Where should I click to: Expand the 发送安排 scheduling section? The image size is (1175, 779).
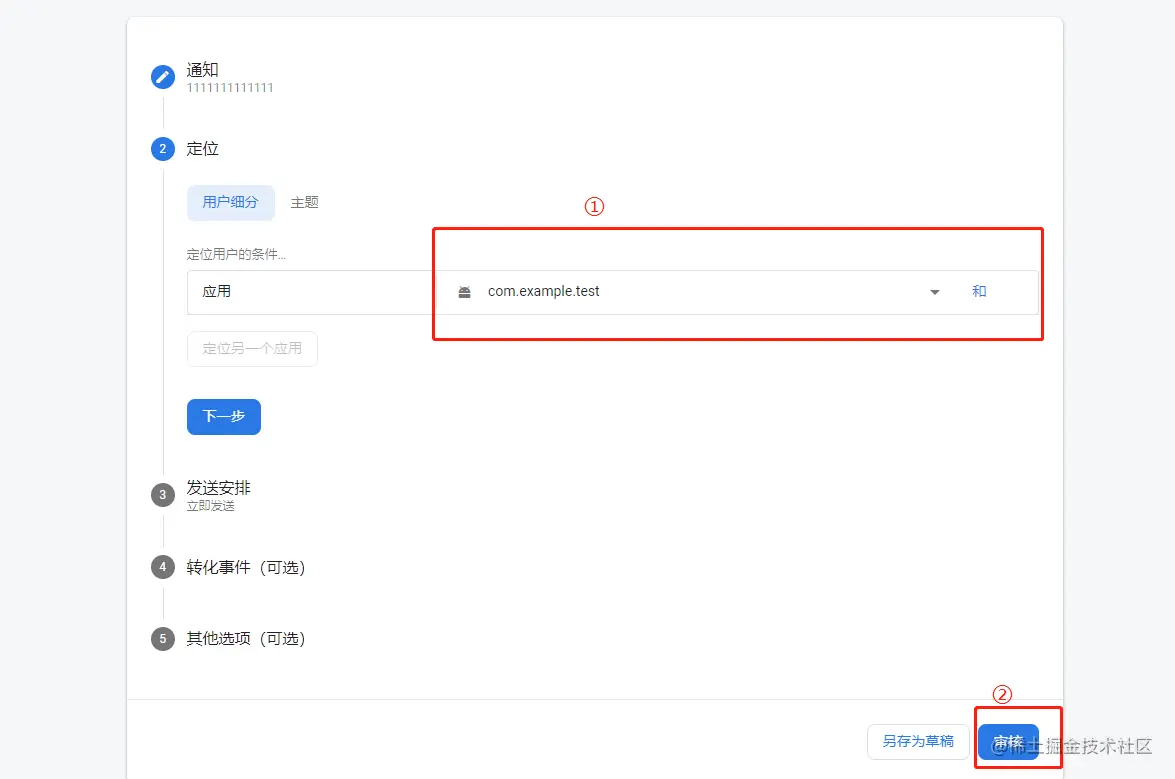(x=219, y=488)
